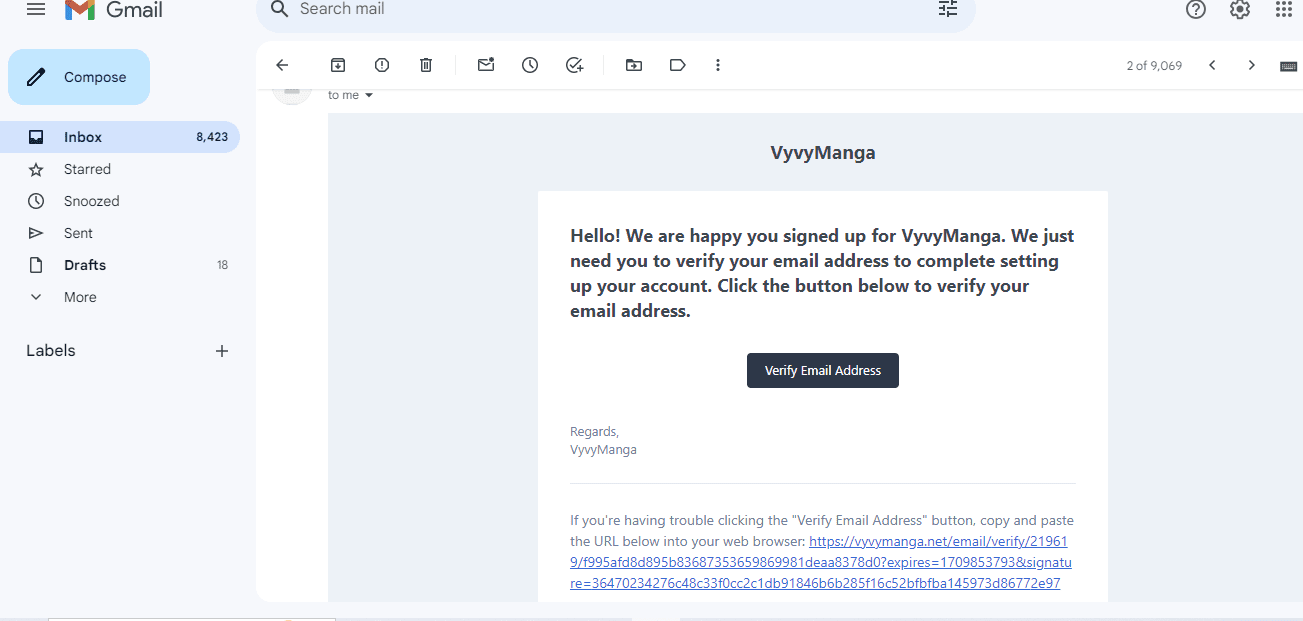This screenshot has width=1303, height=621.
Task: Click the Drafts count 18
Action: tap(222, 265)
